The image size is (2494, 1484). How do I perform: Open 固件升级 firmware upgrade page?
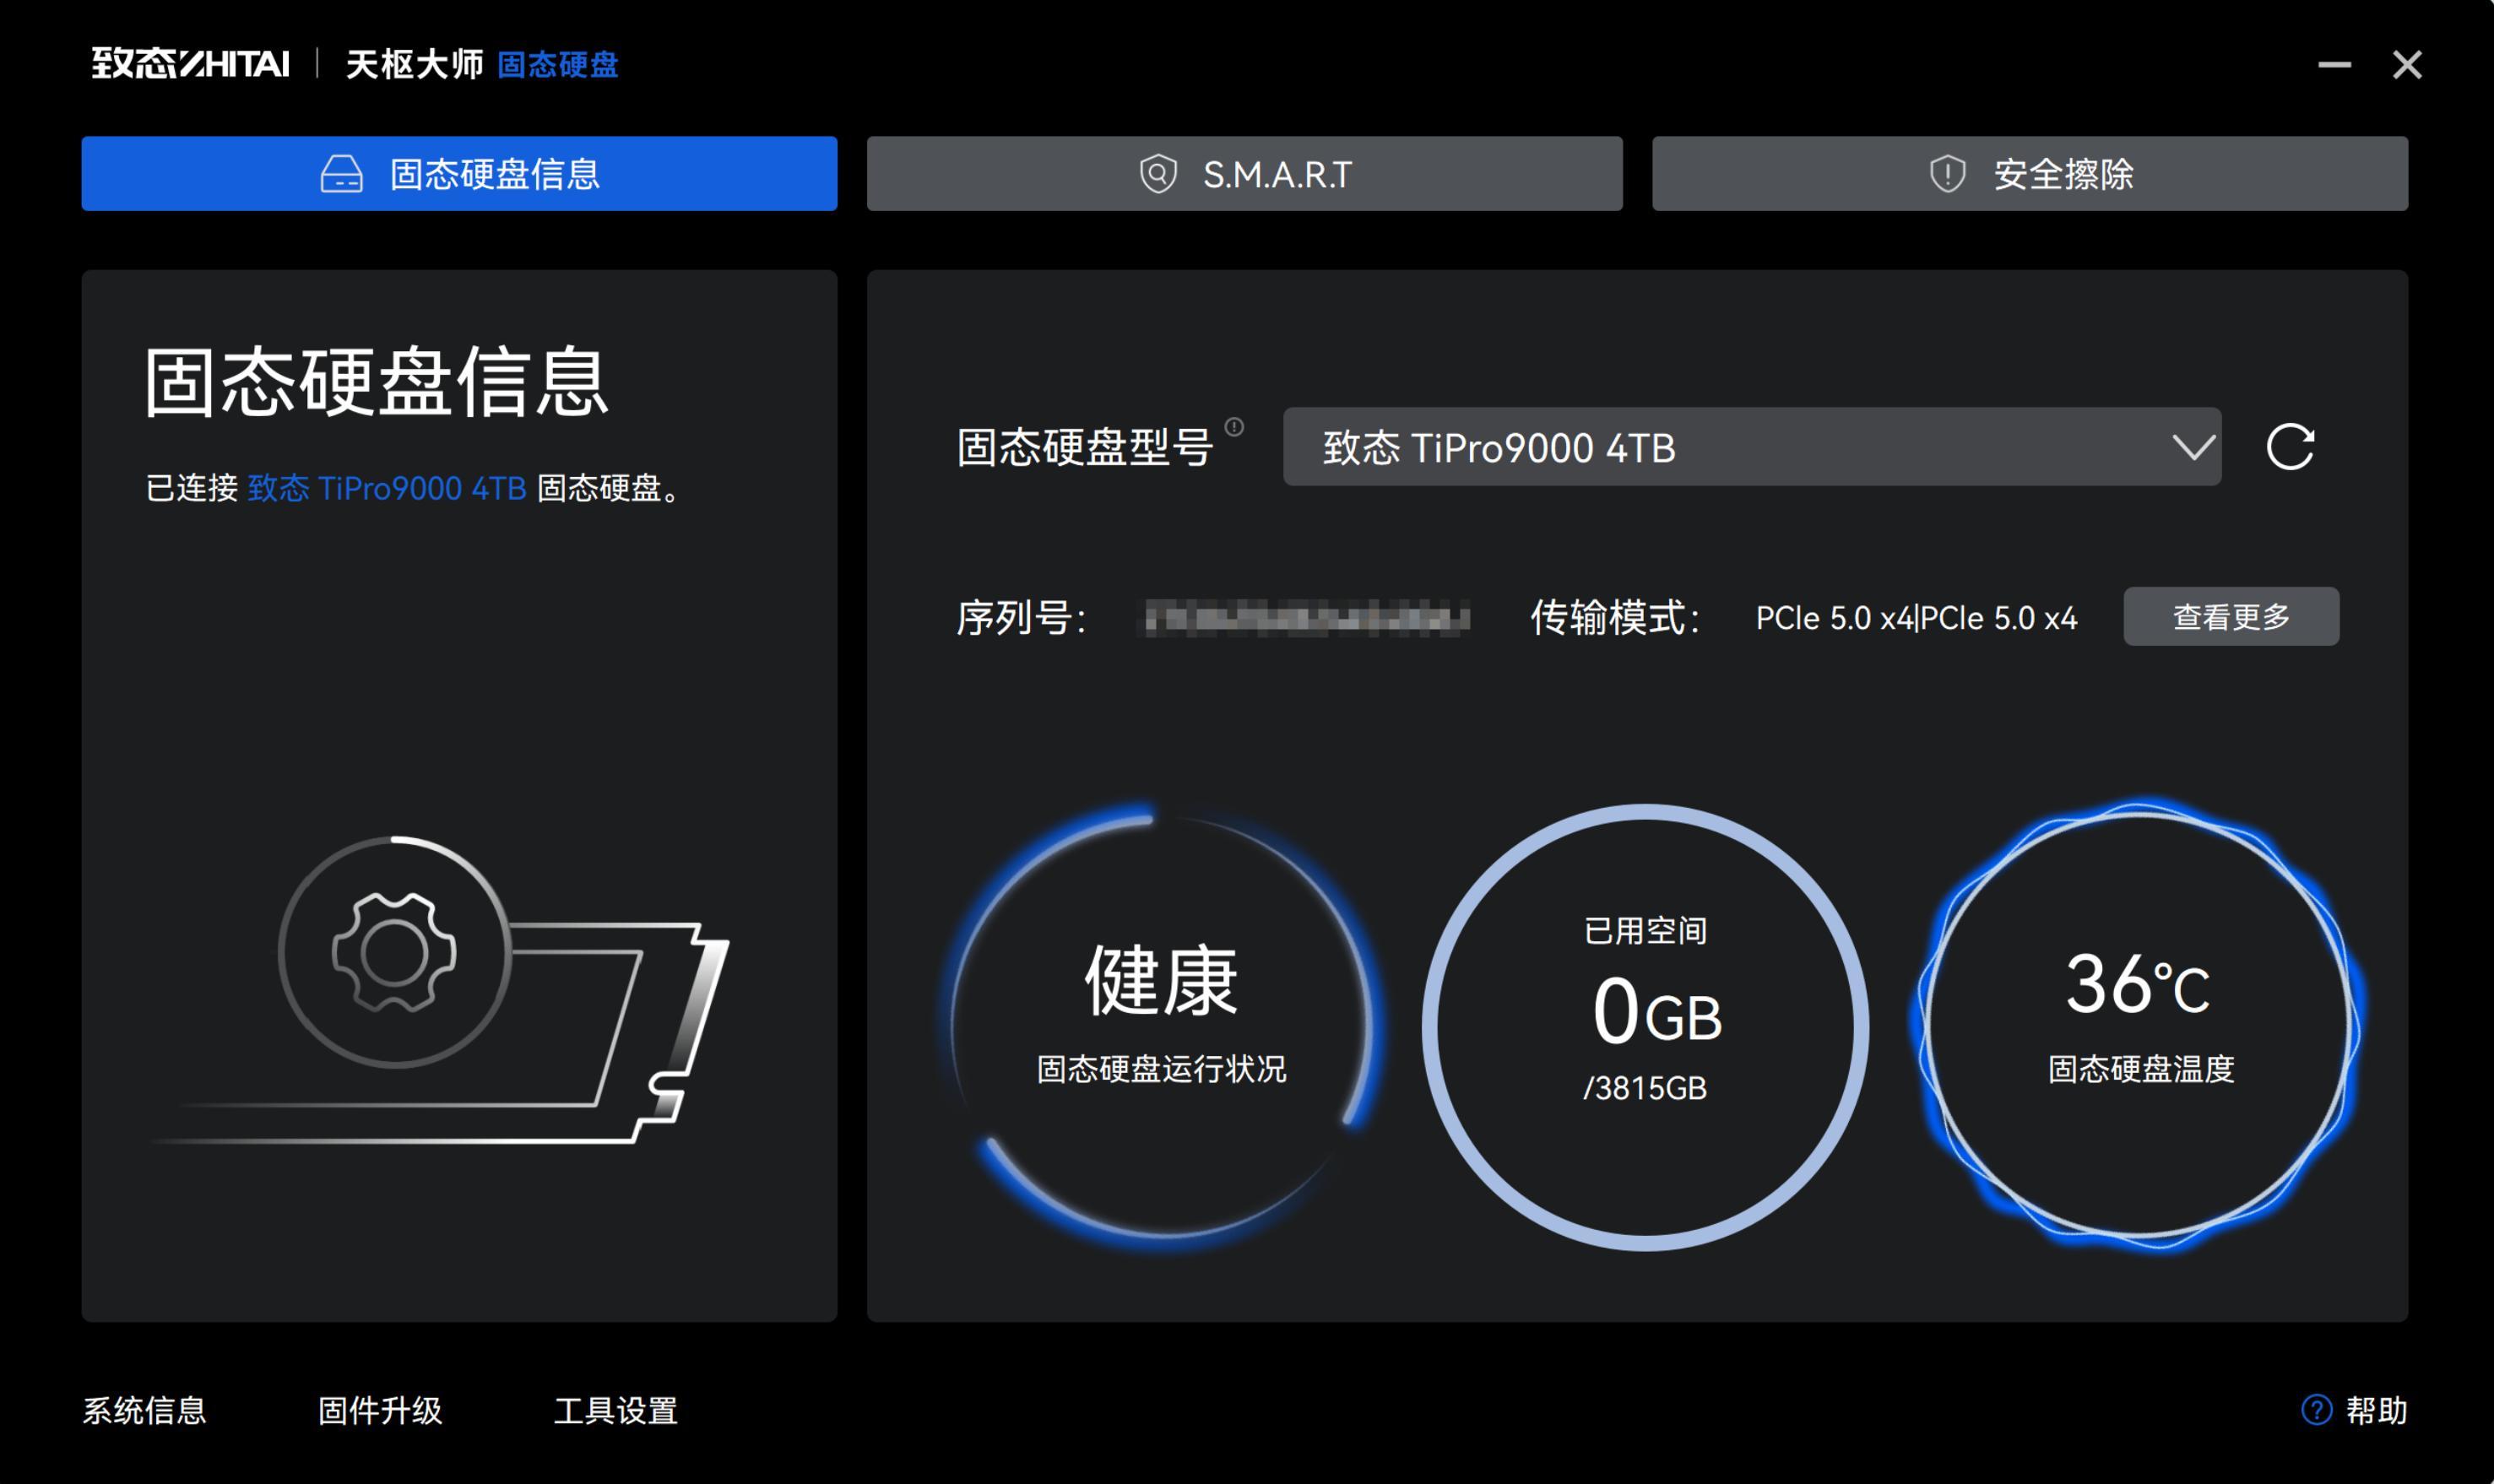(380, 1411)
